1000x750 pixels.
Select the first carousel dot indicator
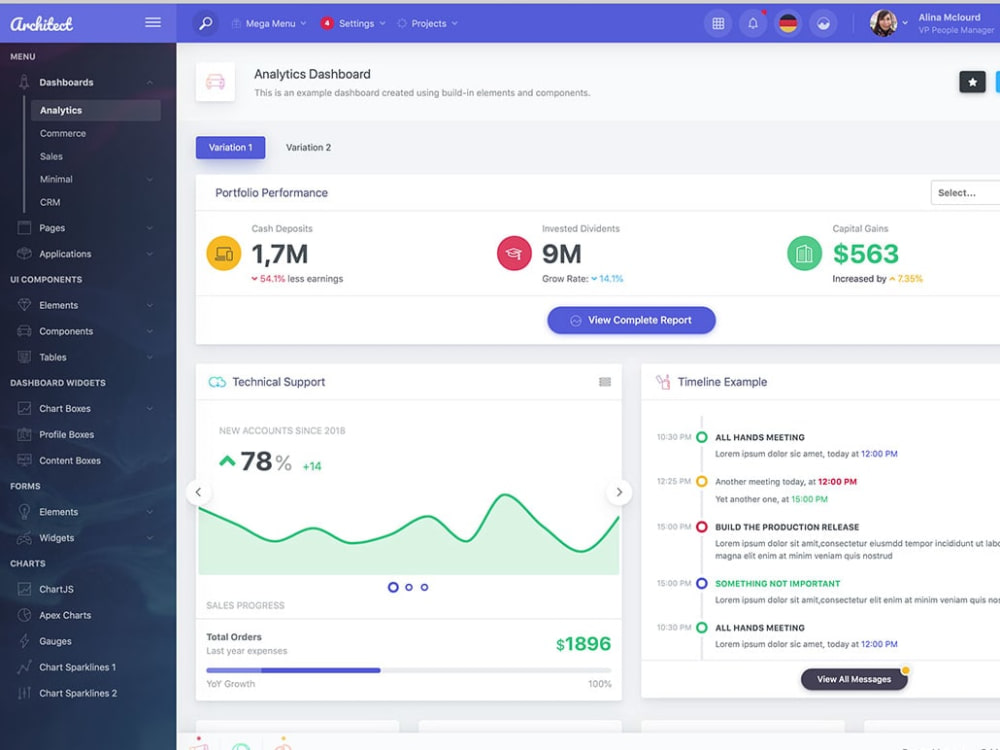click(x=393, y=587)
